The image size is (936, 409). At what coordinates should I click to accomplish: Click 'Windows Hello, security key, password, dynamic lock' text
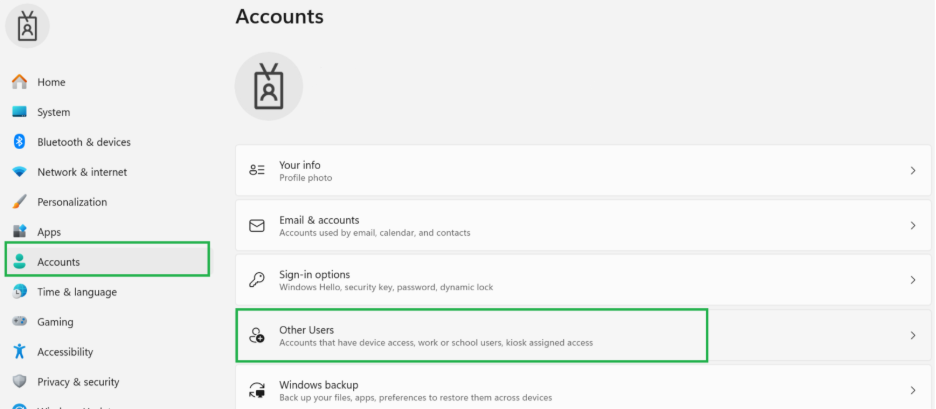point(386,287)
